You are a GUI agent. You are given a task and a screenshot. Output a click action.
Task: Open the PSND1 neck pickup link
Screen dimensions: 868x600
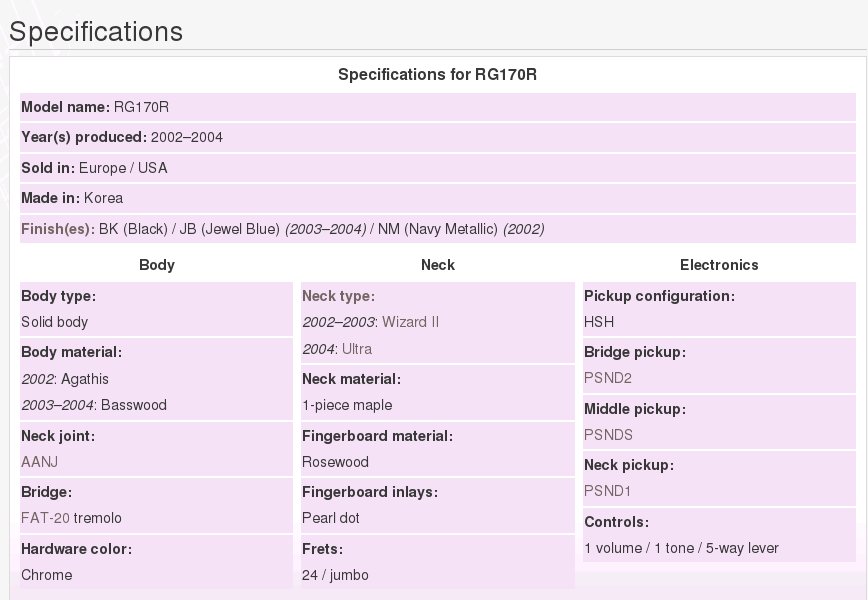point(608,491)
